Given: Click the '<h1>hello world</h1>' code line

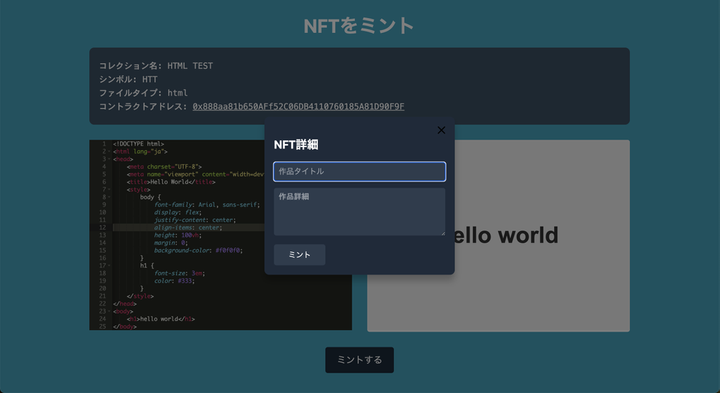Looking at the screenshot, I should (161, 319).
